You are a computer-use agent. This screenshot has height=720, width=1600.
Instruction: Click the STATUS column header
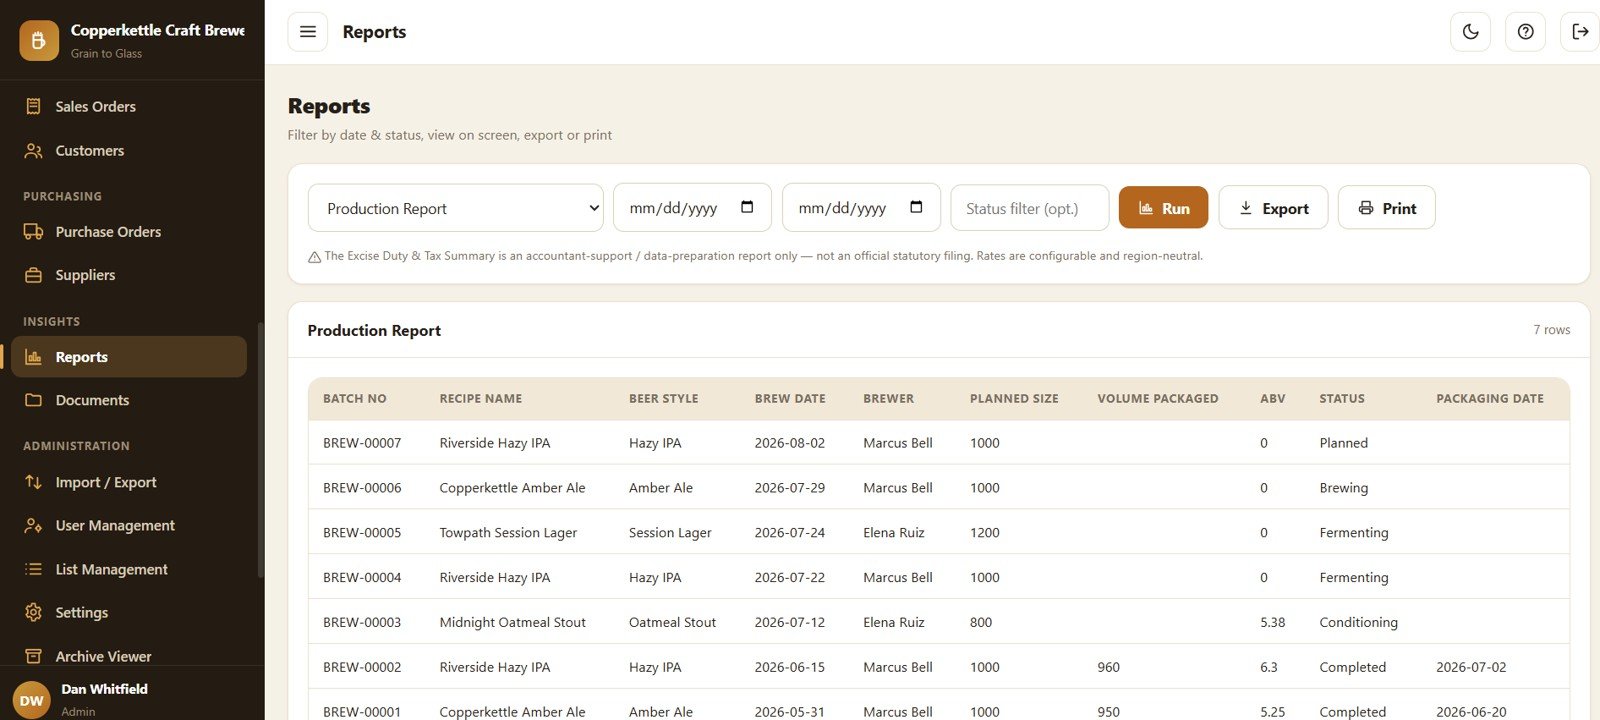point(1342,398)
